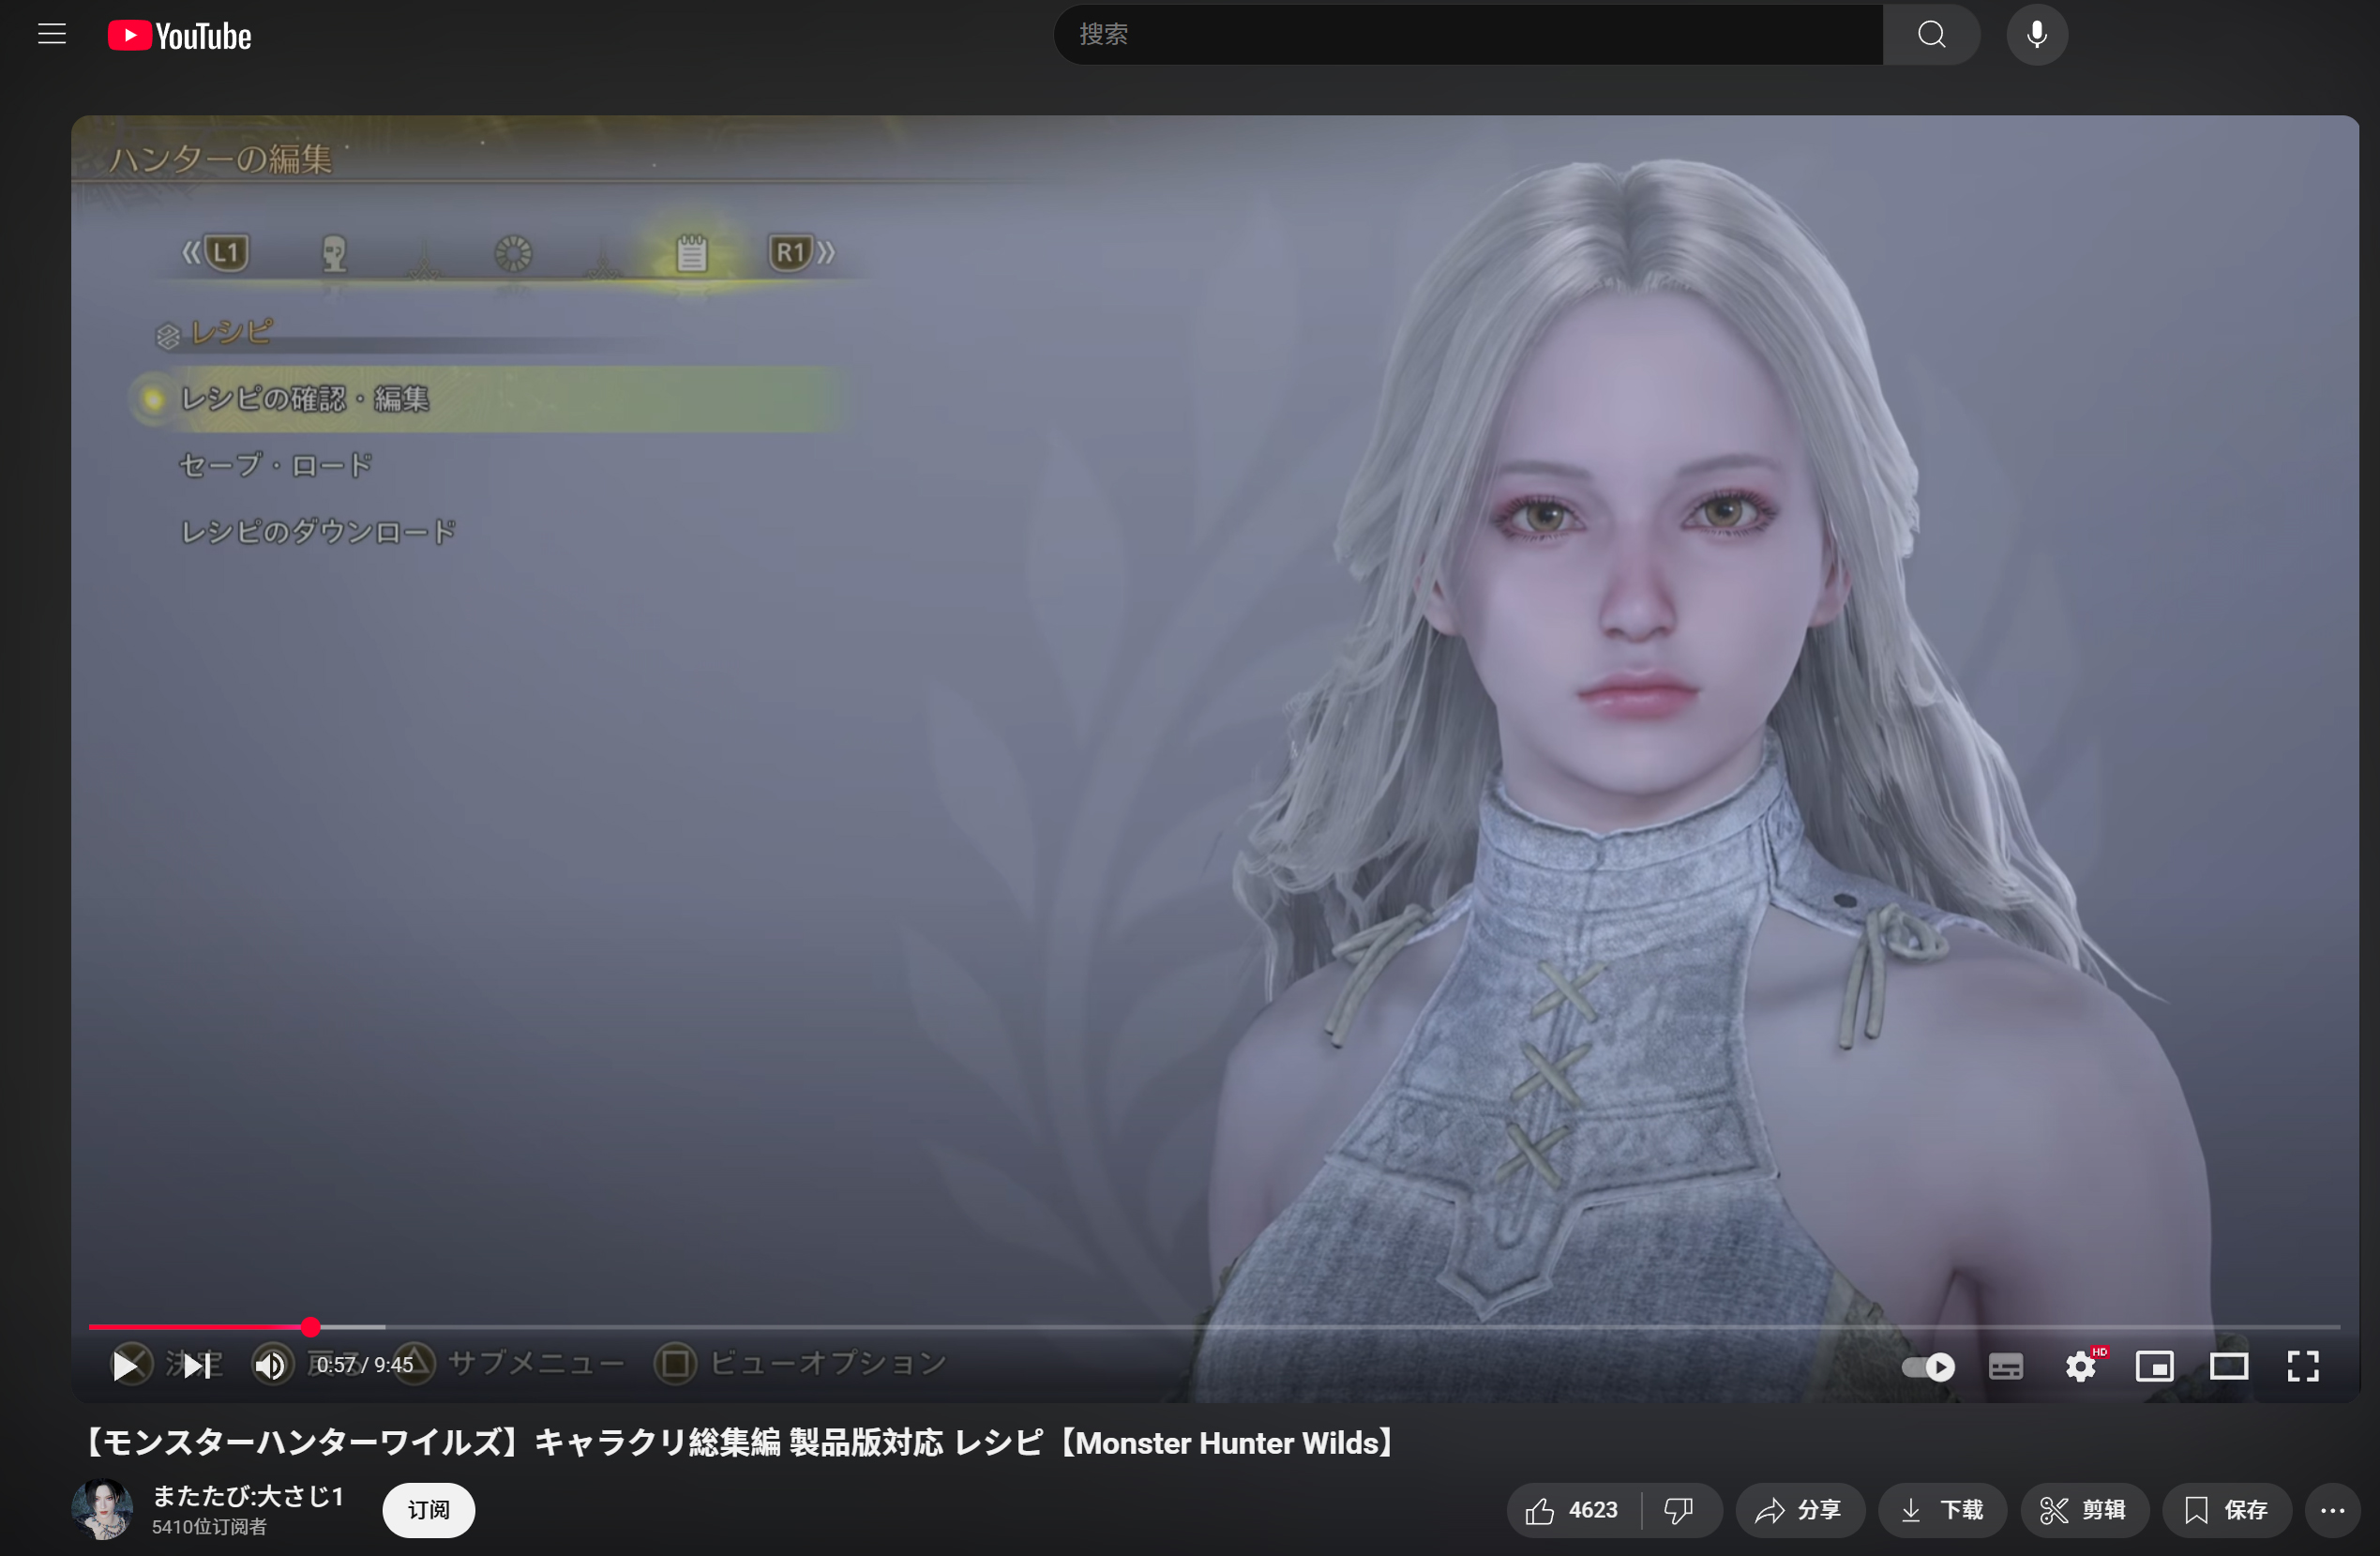Create a clip with 剪辑

point(2084,1511)
